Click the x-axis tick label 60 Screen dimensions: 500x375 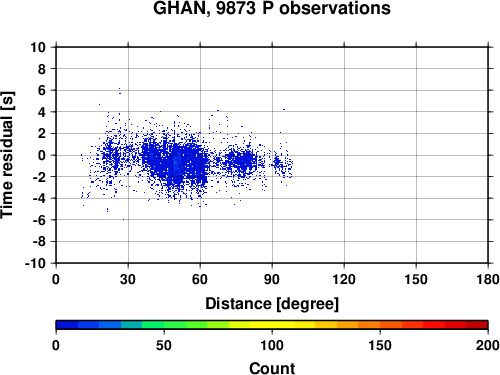(x=200, y=279)
